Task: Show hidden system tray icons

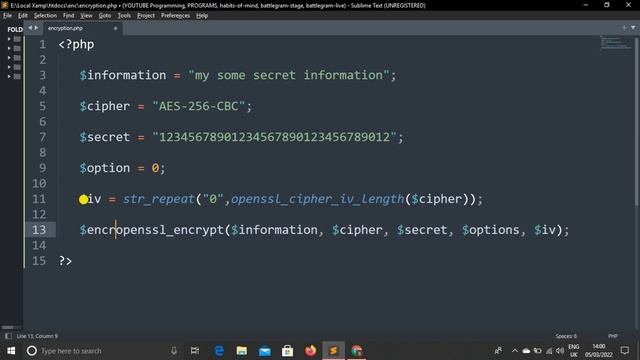Action: point(515,351)
